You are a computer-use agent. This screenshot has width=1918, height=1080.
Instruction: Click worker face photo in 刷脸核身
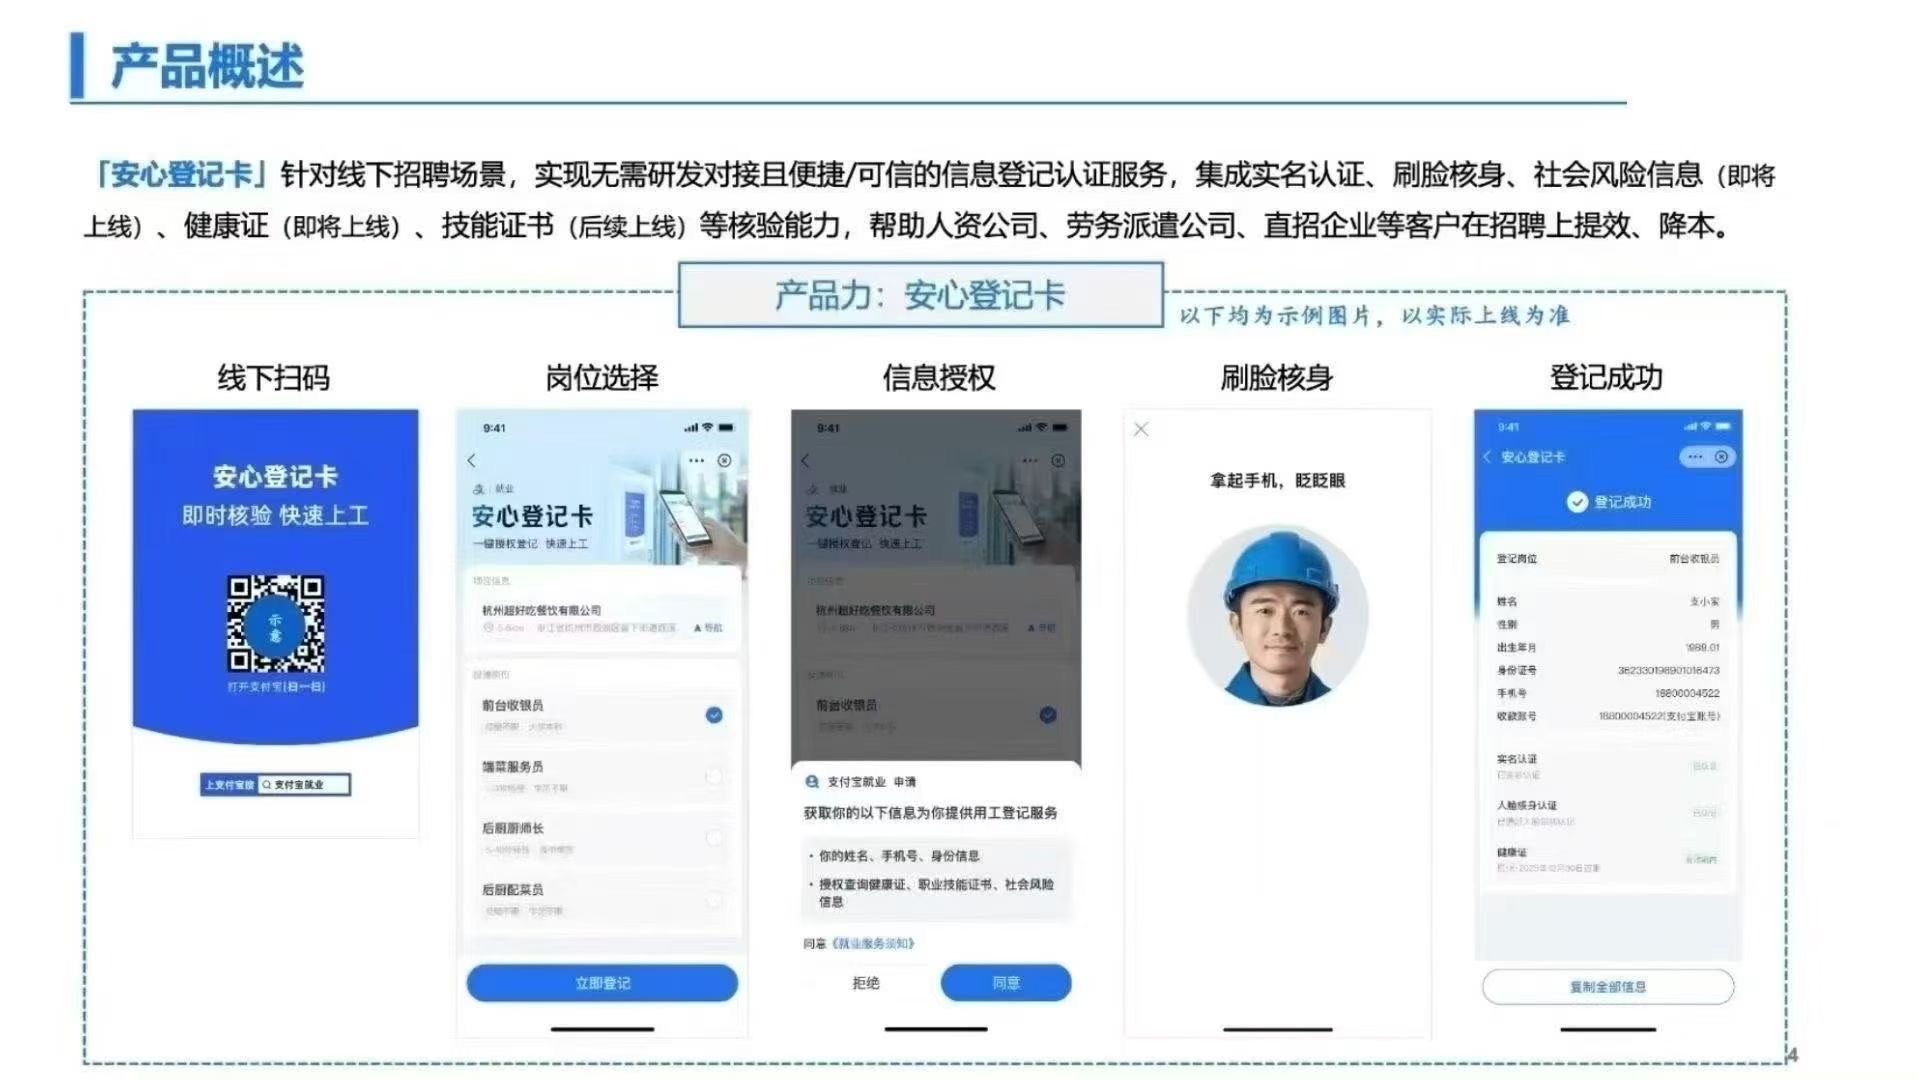click(x=1277, y=615)
